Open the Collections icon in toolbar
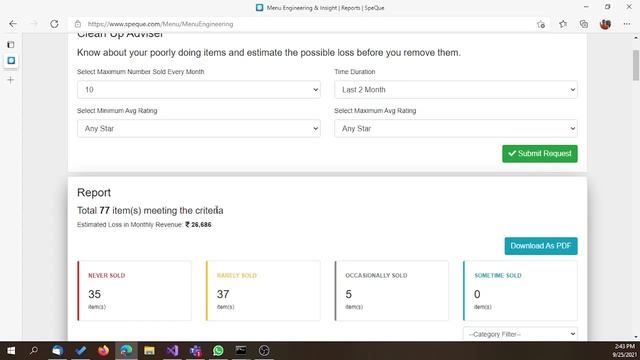The height and width of the screenshot is (360, 640). point(584,24)
